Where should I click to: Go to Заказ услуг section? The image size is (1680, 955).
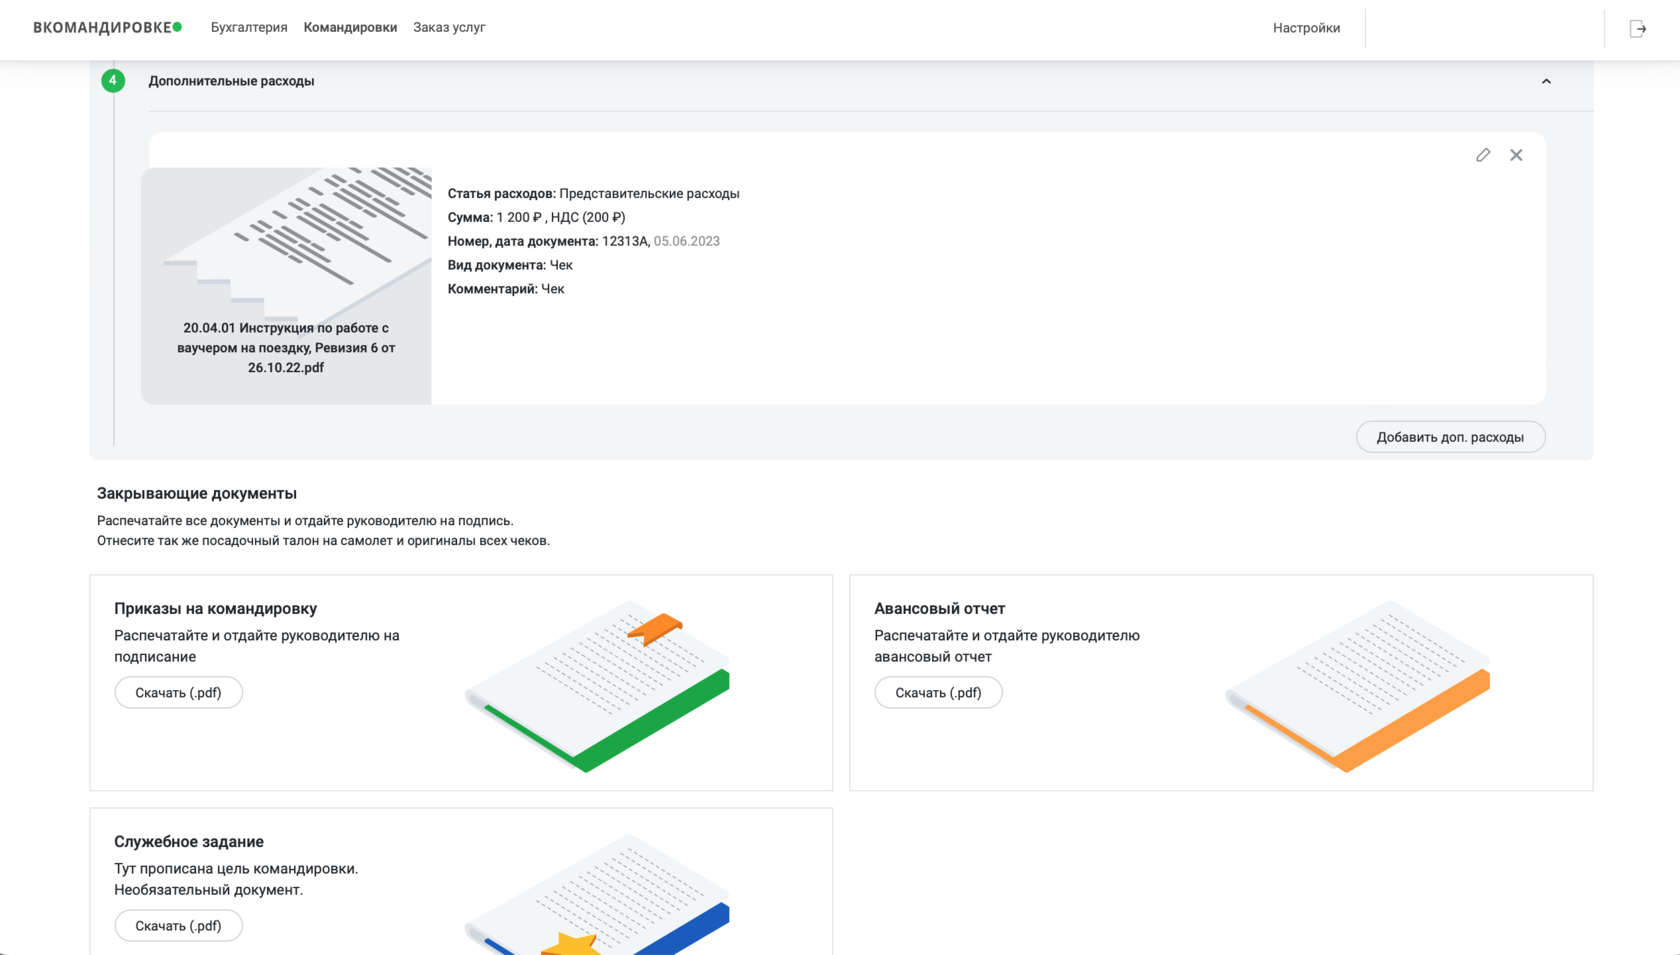pyautogui.click(x=449, y=27)
